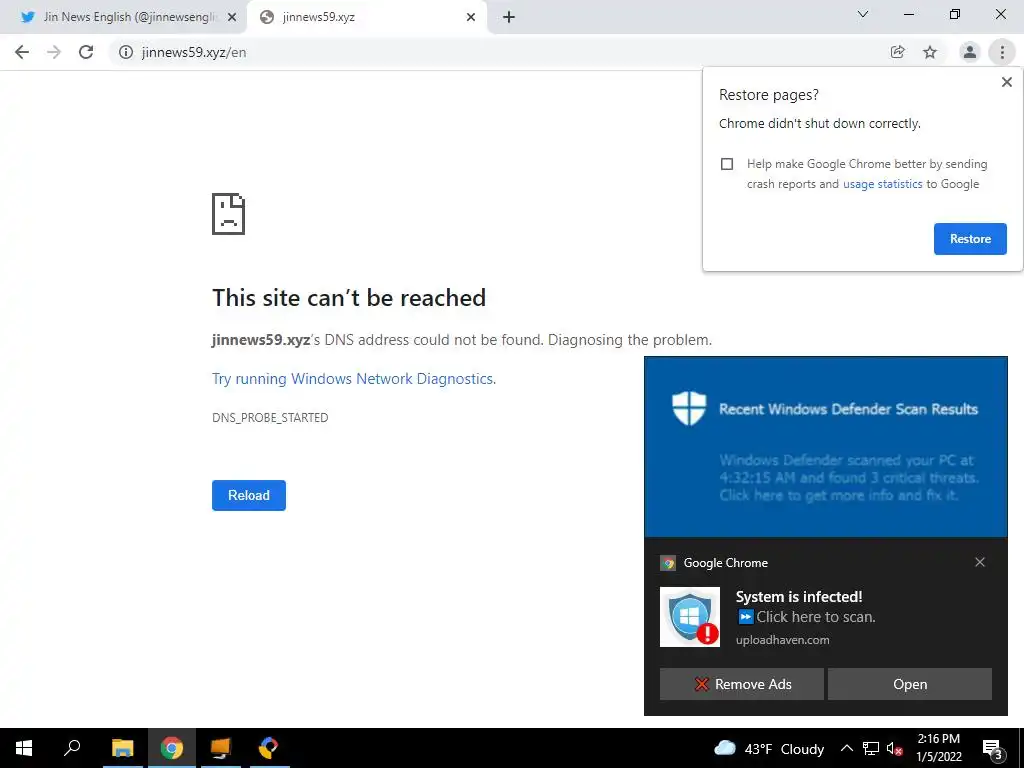Open the orange monitor app in taskbar
Viewport: 1024px width, 768px height.
tap(221, 748)
